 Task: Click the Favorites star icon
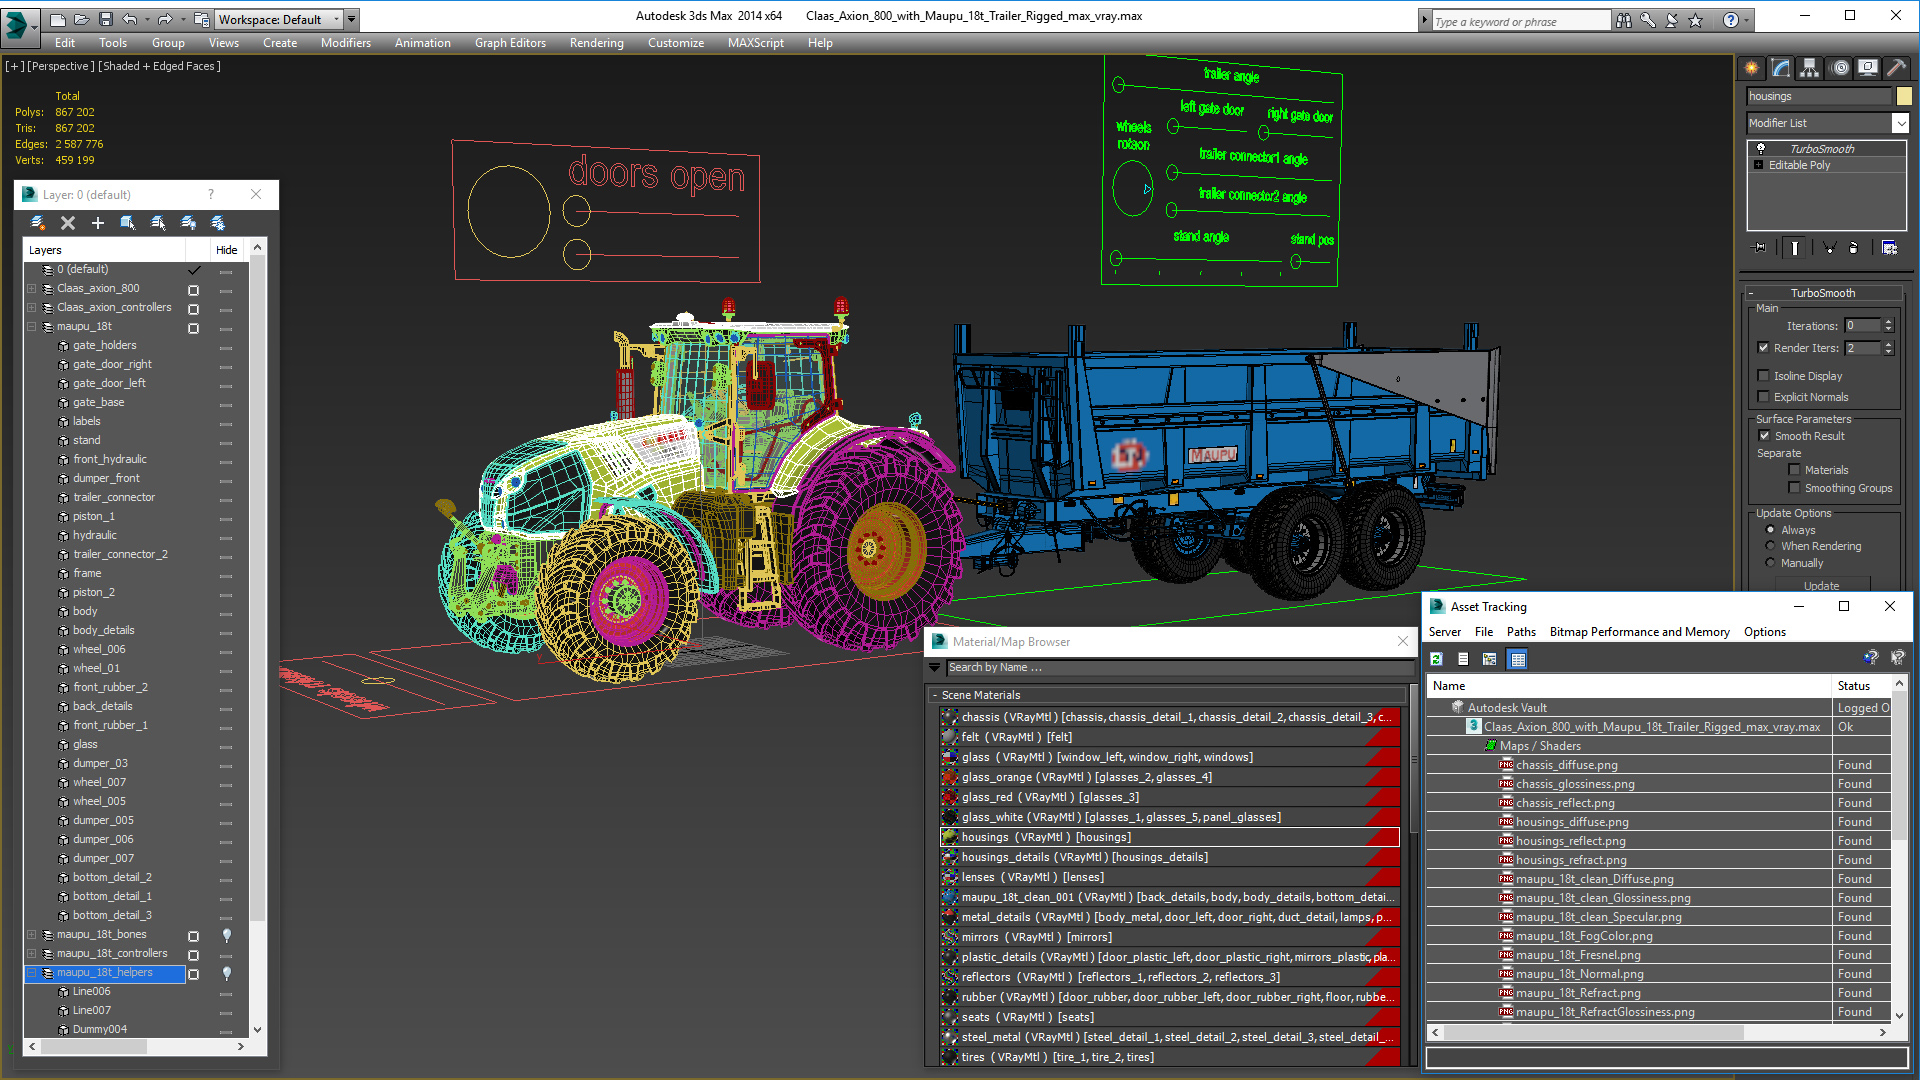click(x=1696, y=20)
